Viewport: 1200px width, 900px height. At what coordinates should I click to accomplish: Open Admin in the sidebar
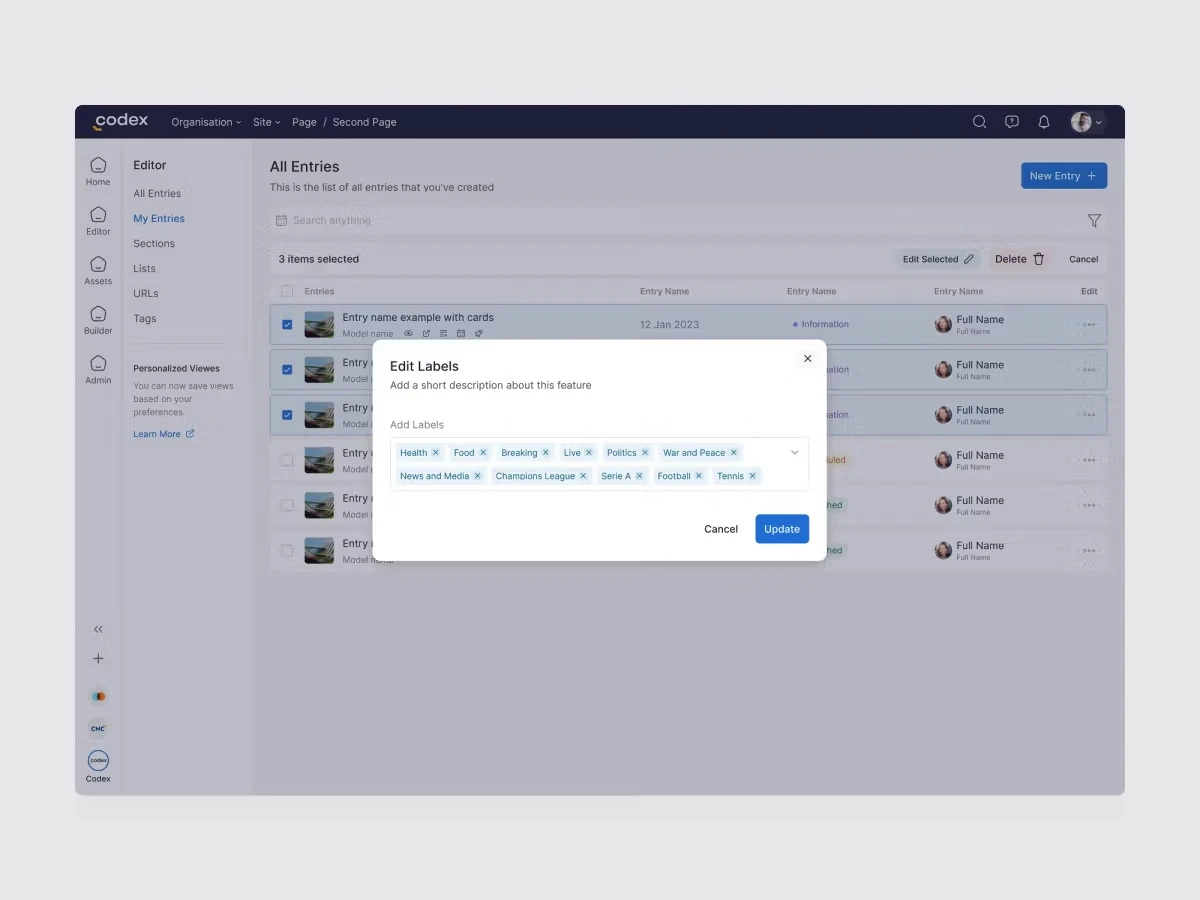(98, 369)
